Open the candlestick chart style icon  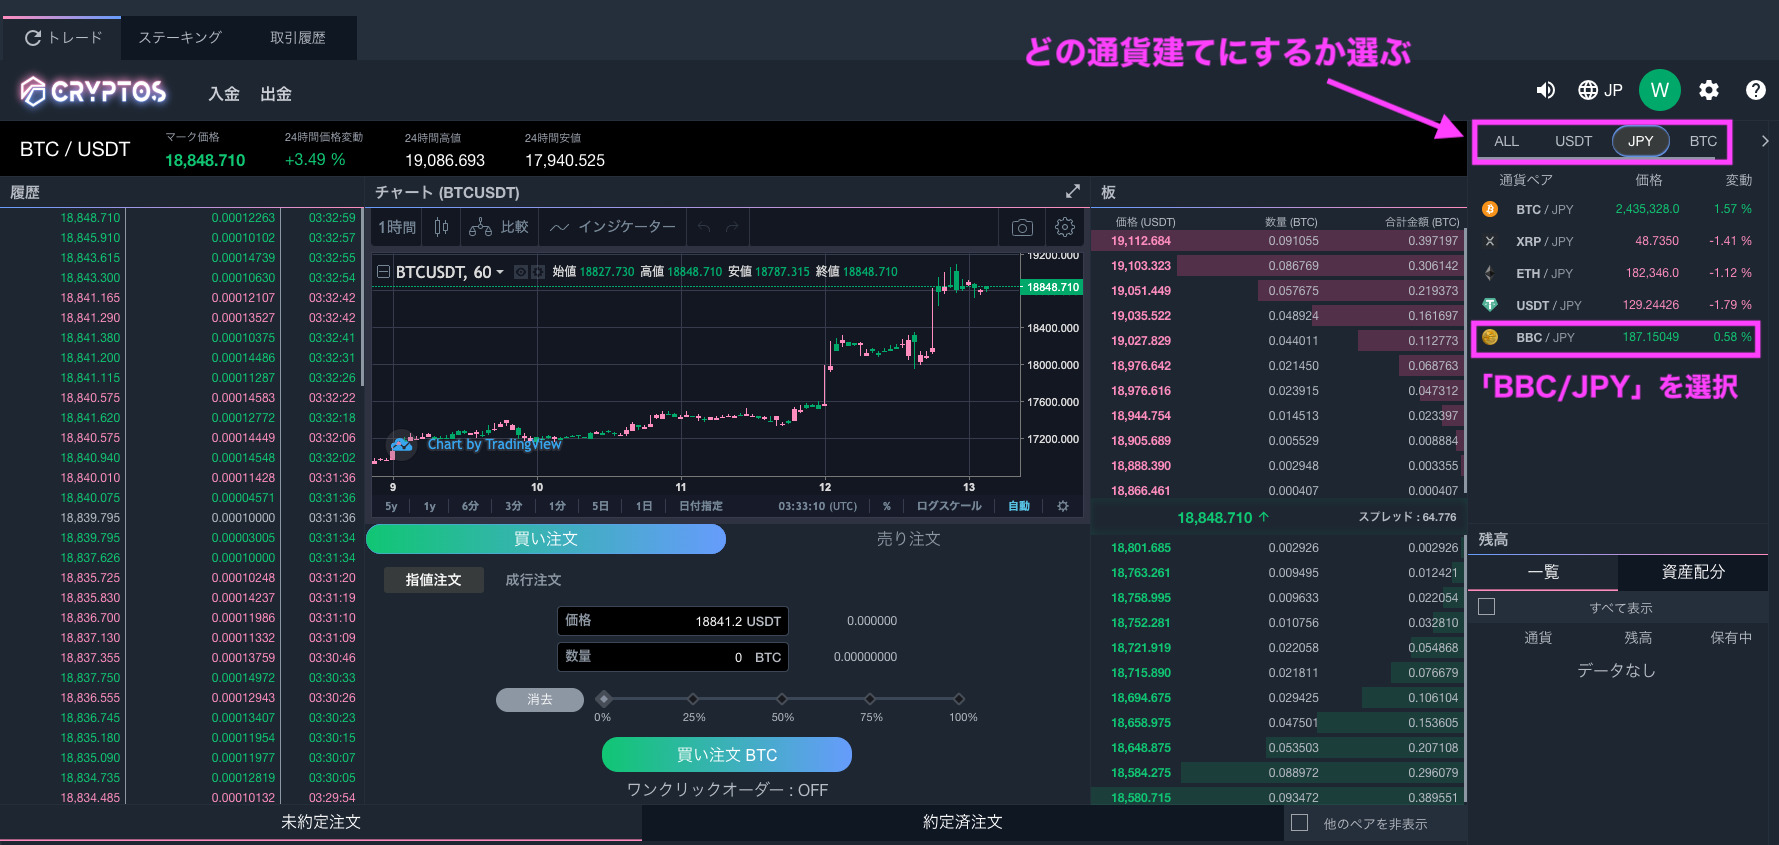441,228
